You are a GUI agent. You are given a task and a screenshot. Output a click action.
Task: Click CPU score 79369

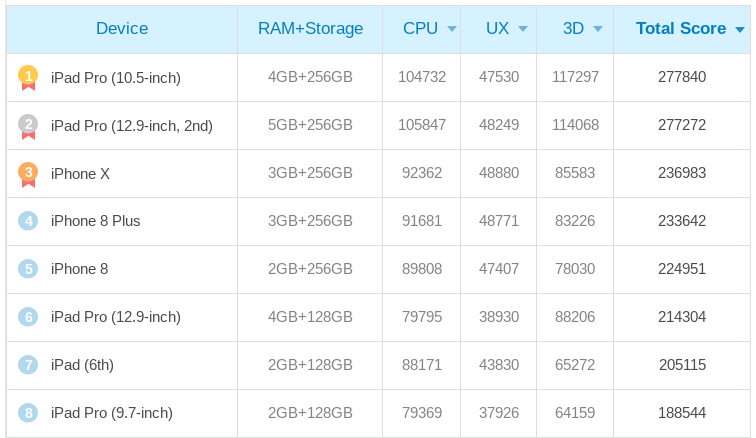pos(422,413)
